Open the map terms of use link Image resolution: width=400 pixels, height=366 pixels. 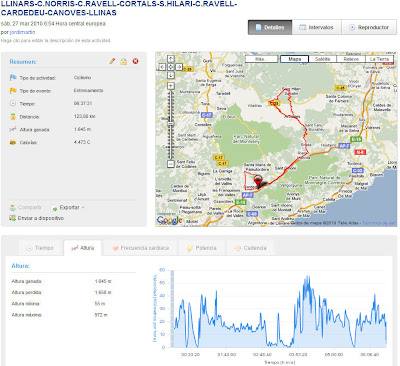click(x=379, y=223)
